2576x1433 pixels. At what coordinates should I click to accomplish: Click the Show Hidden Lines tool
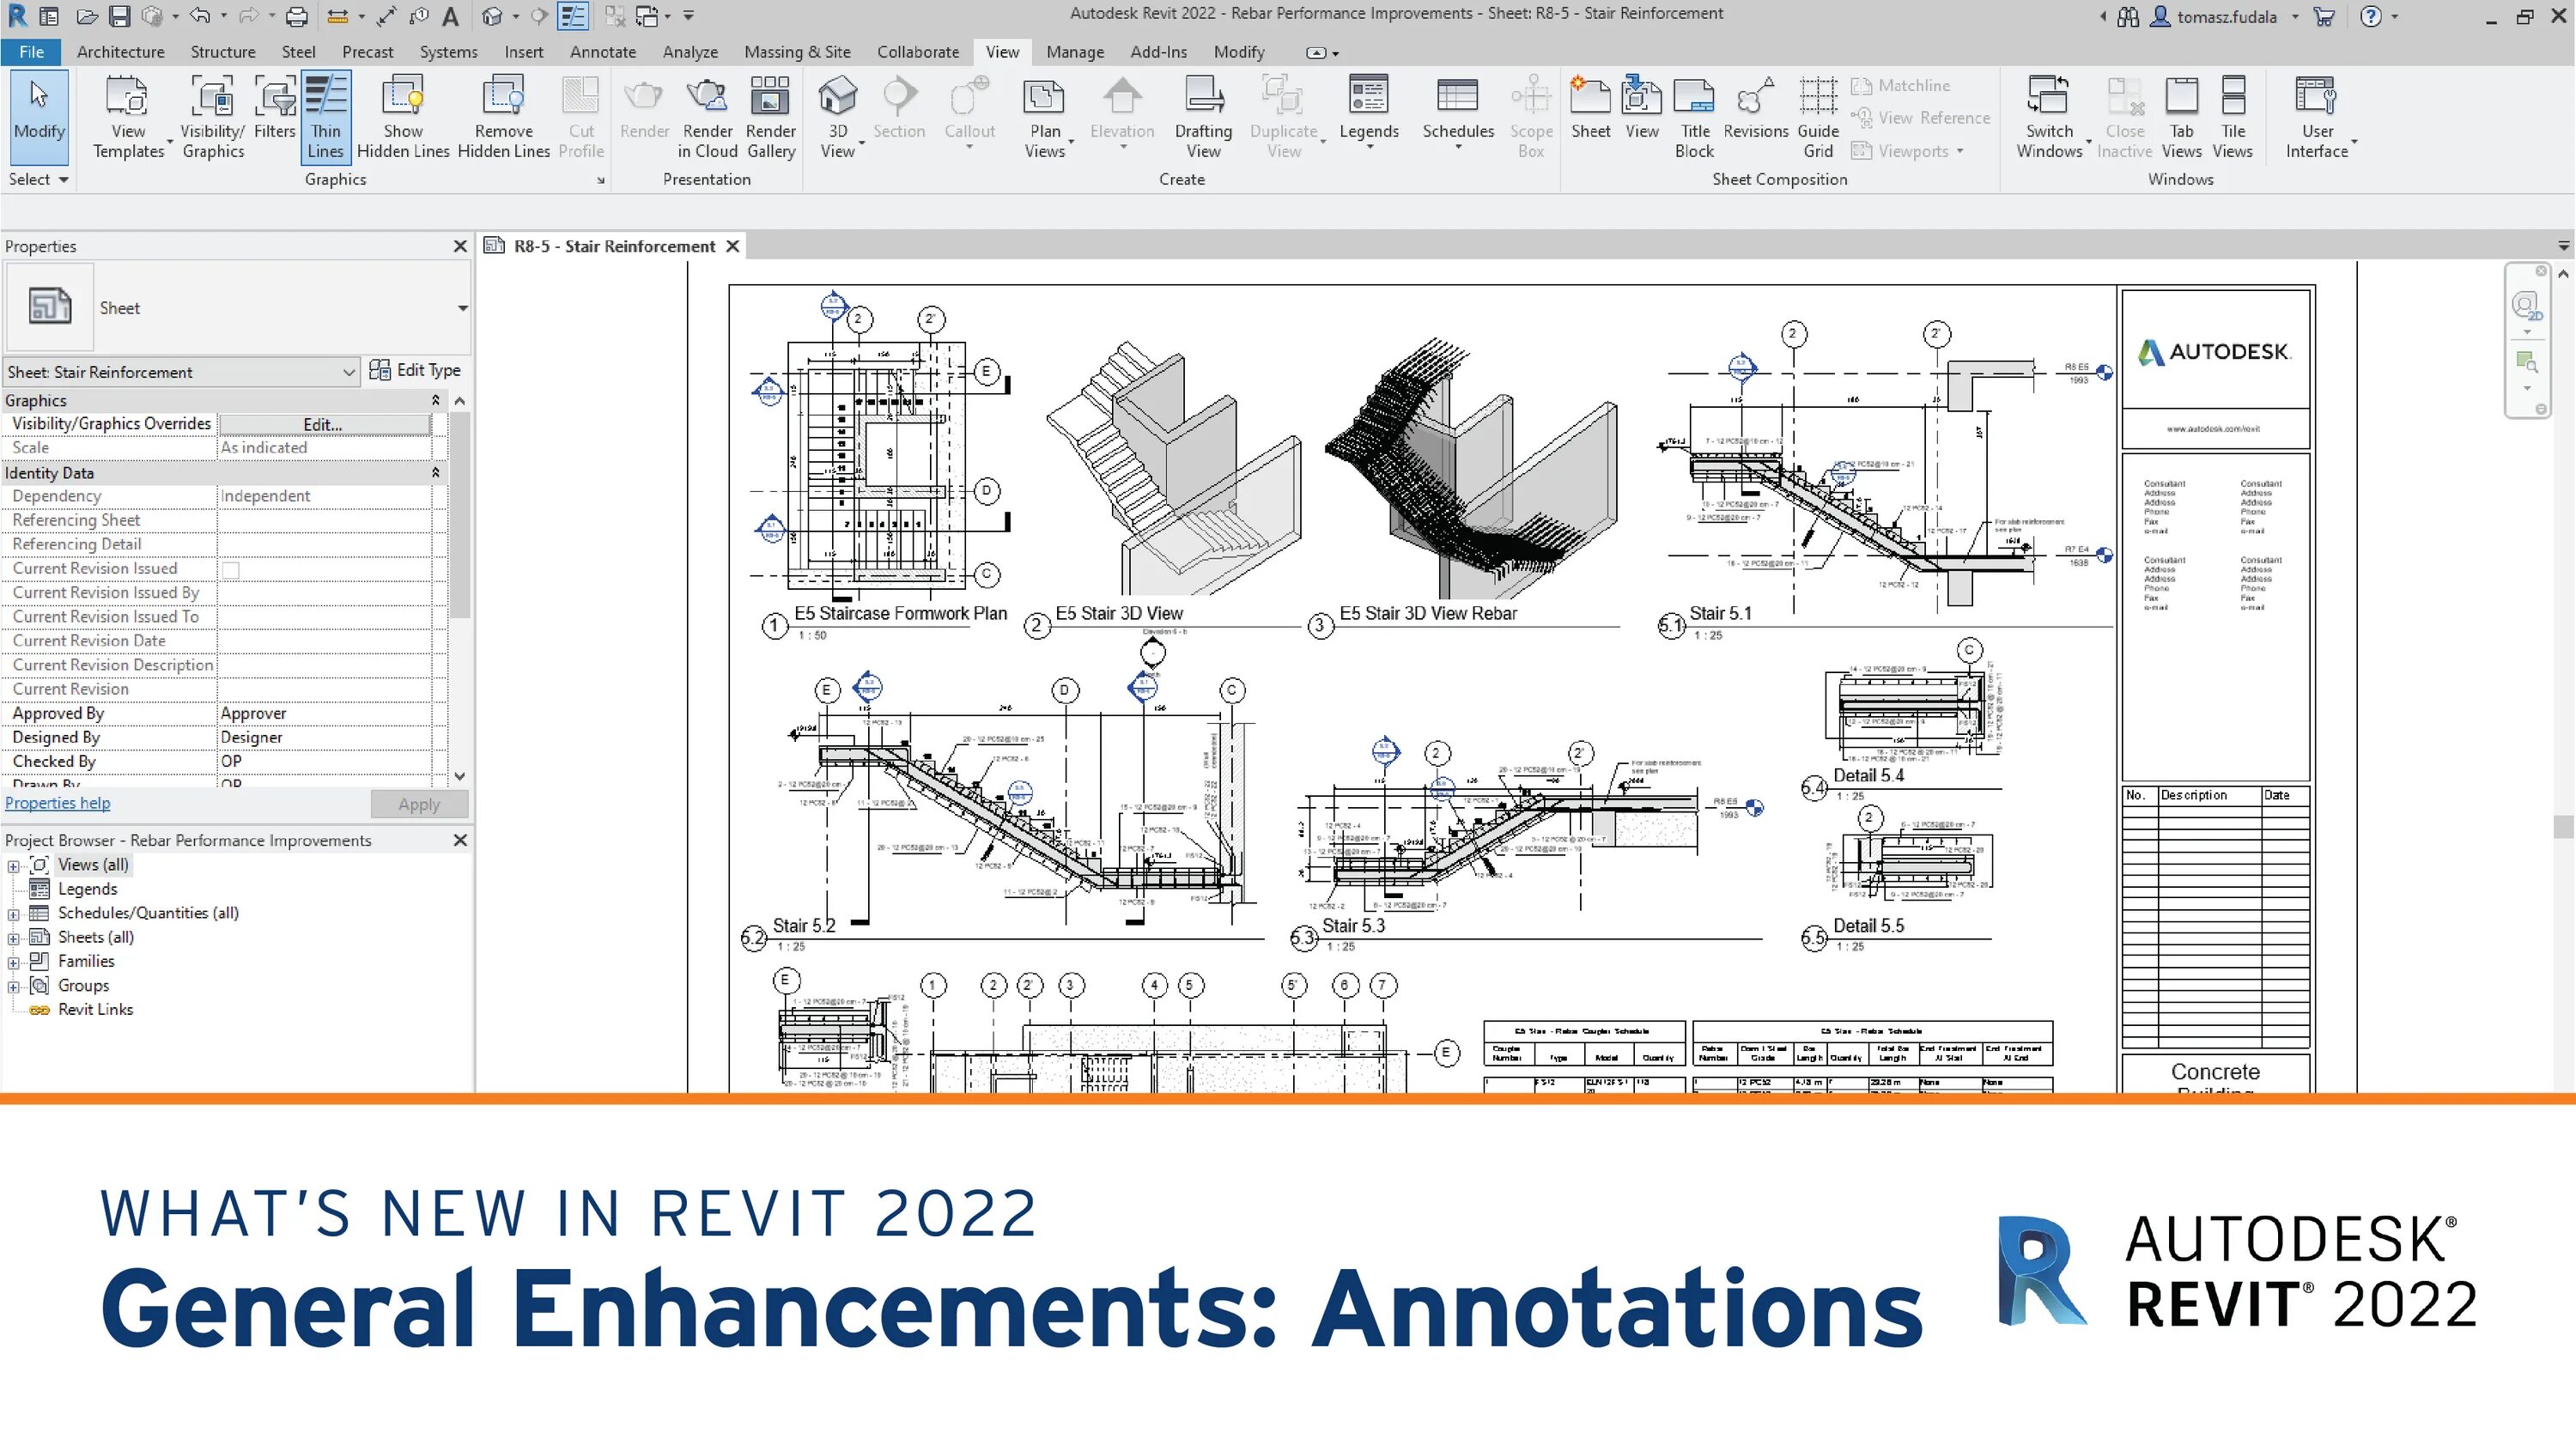(x=402, y=117)
